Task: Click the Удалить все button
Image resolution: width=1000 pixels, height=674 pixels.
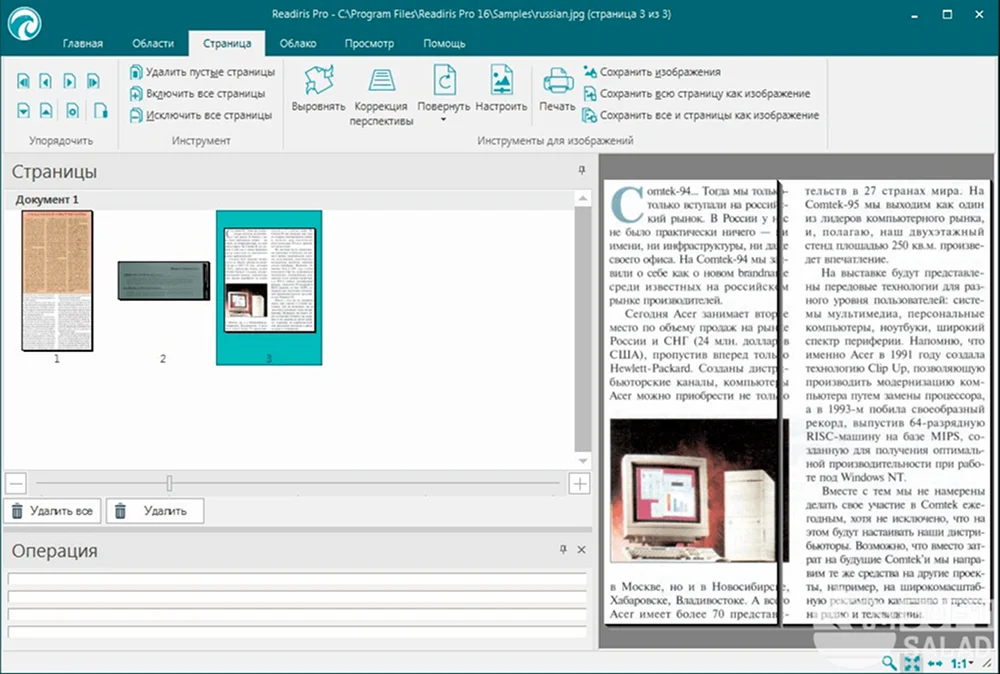Action: [x=52, y=511]
